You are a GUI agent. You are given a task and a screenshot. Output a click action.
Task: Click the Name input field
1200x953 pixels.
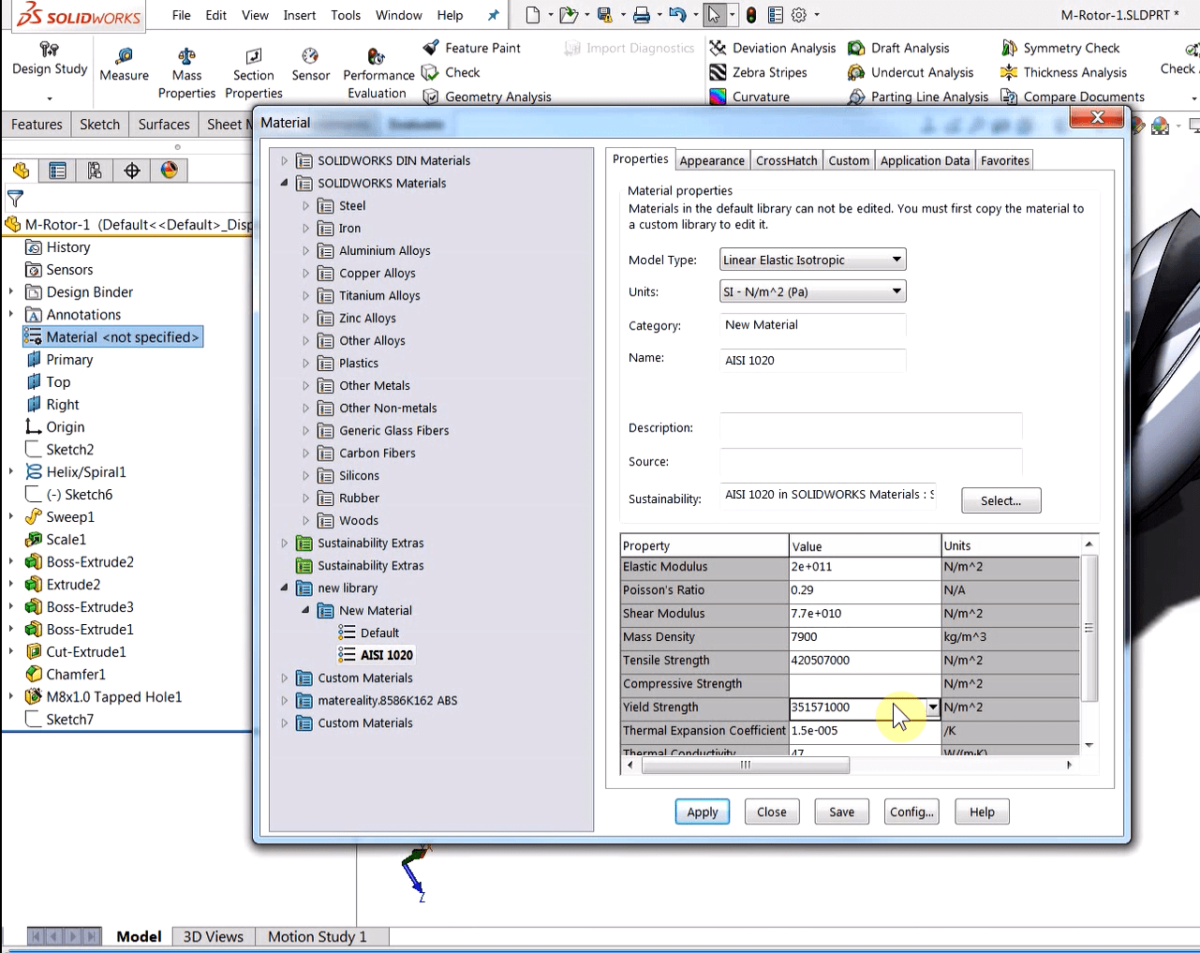(x=813, y=360)
